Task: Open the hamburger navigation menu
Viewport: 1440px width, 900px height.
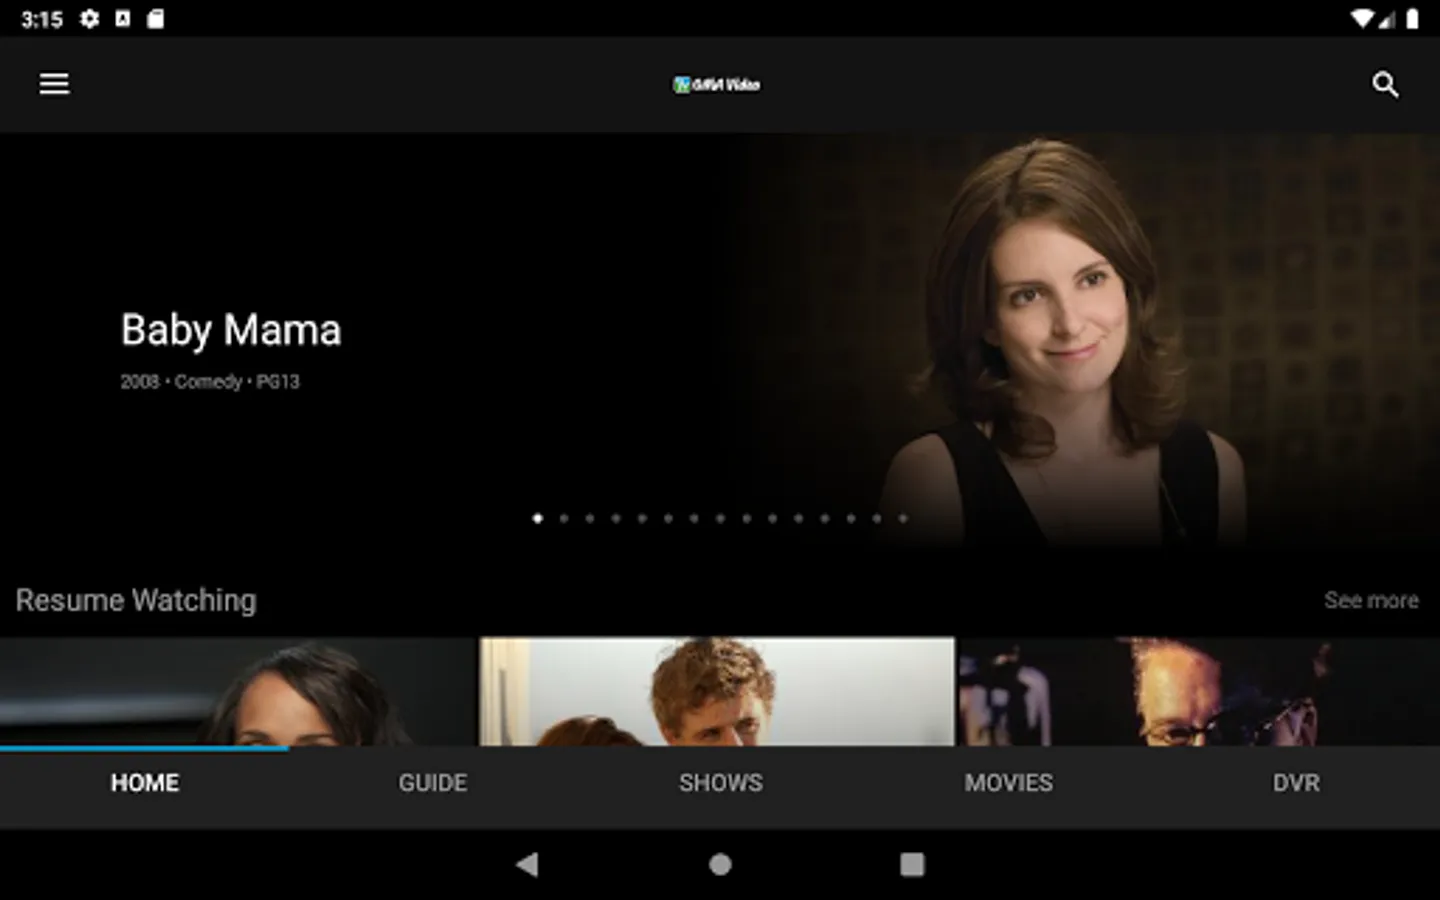Action: pos(54,84)
